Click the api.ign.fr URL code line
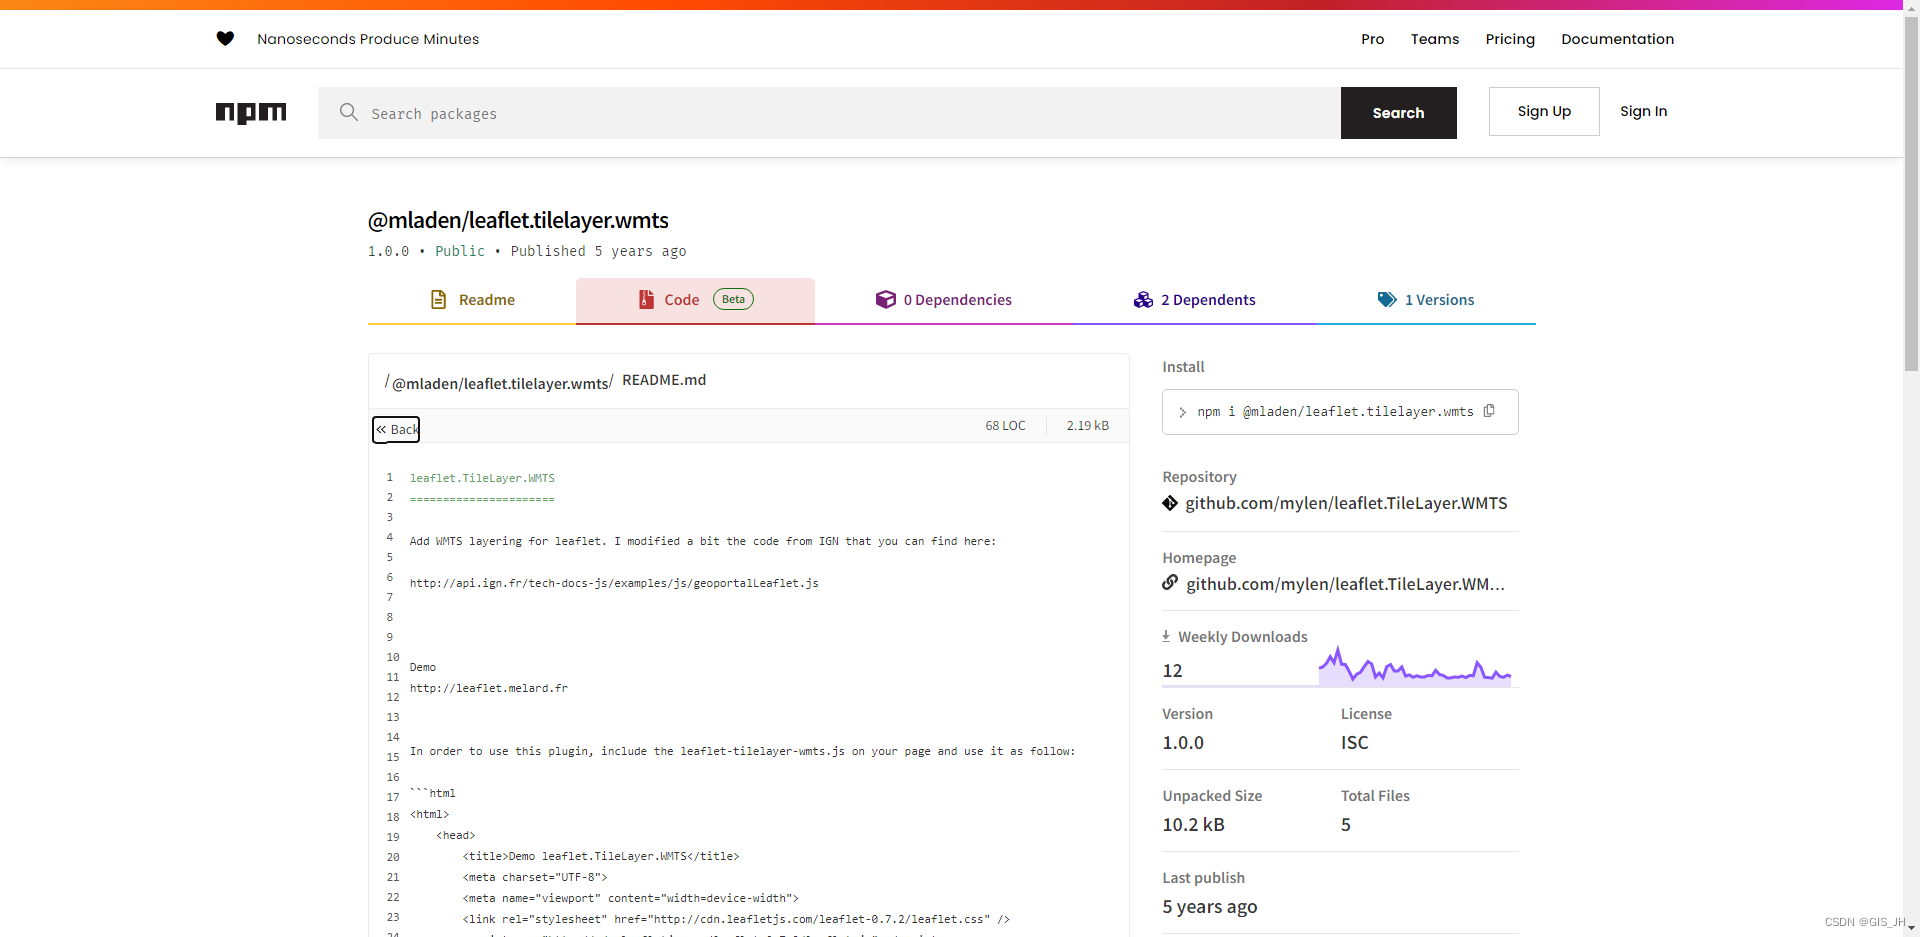This screenshot has height=937, width=1920. (x=614, y=583)
